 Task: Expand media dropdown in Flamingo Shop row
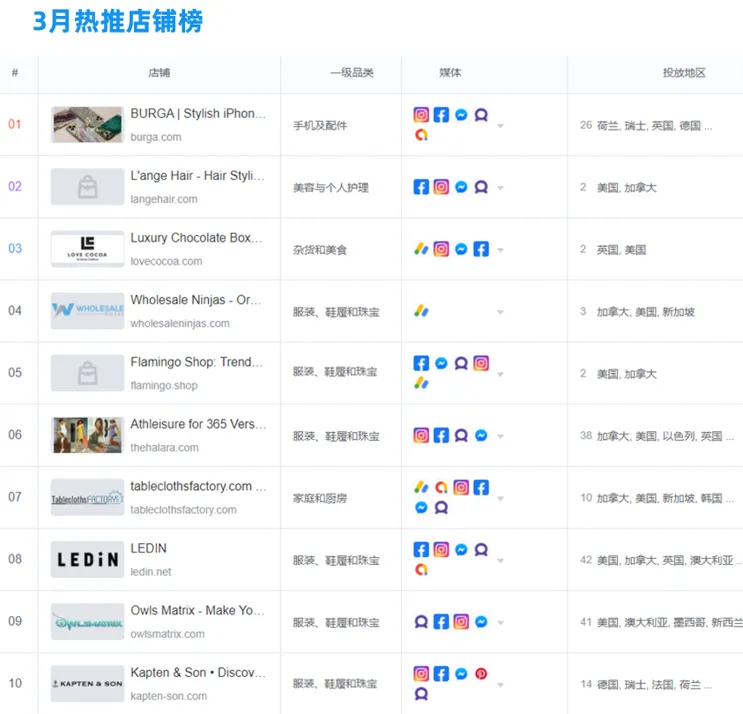pos(500,374)
